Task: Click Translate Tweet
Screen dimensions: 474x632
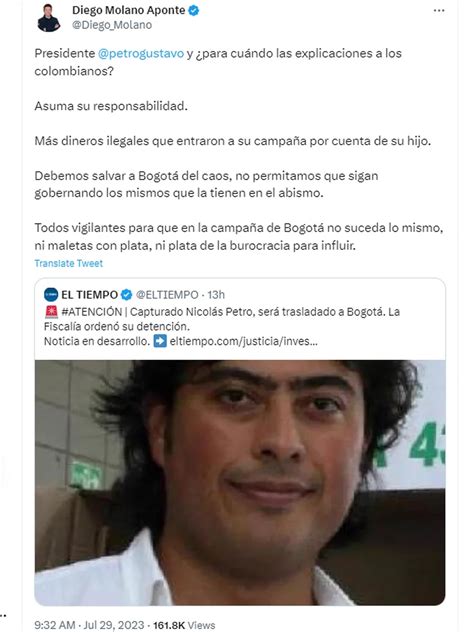Action: point(69,263)
